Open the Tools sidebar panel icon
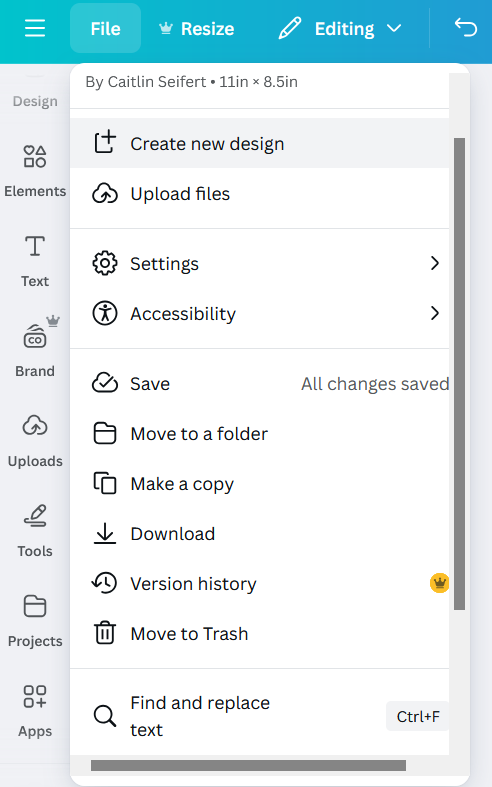Image resolution: width=492 pixels, height=787 pixels. [35, 515]
